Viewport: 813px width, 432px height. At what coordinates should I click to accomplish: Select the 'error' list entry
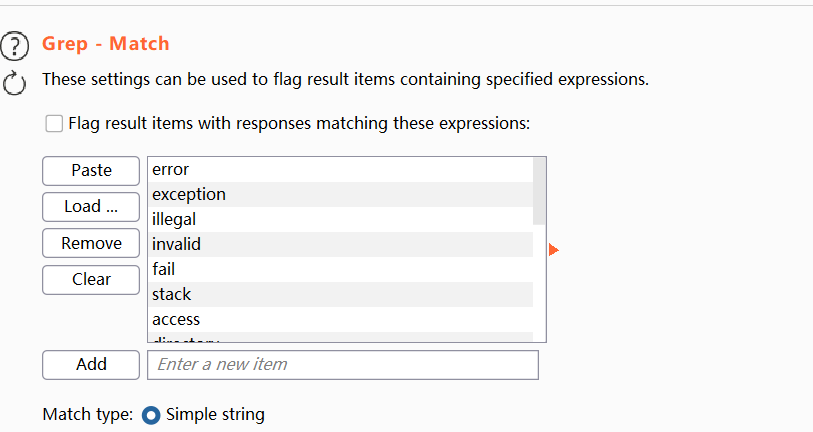340,170
